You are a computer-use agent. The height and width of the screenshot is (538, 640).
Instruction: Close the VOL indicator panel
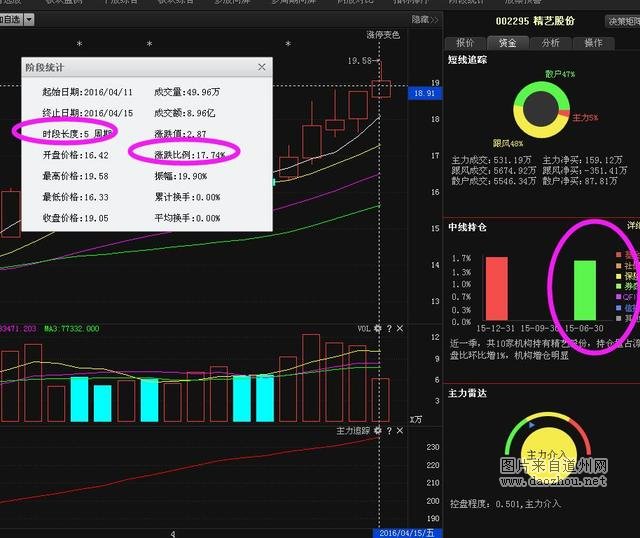400,328
